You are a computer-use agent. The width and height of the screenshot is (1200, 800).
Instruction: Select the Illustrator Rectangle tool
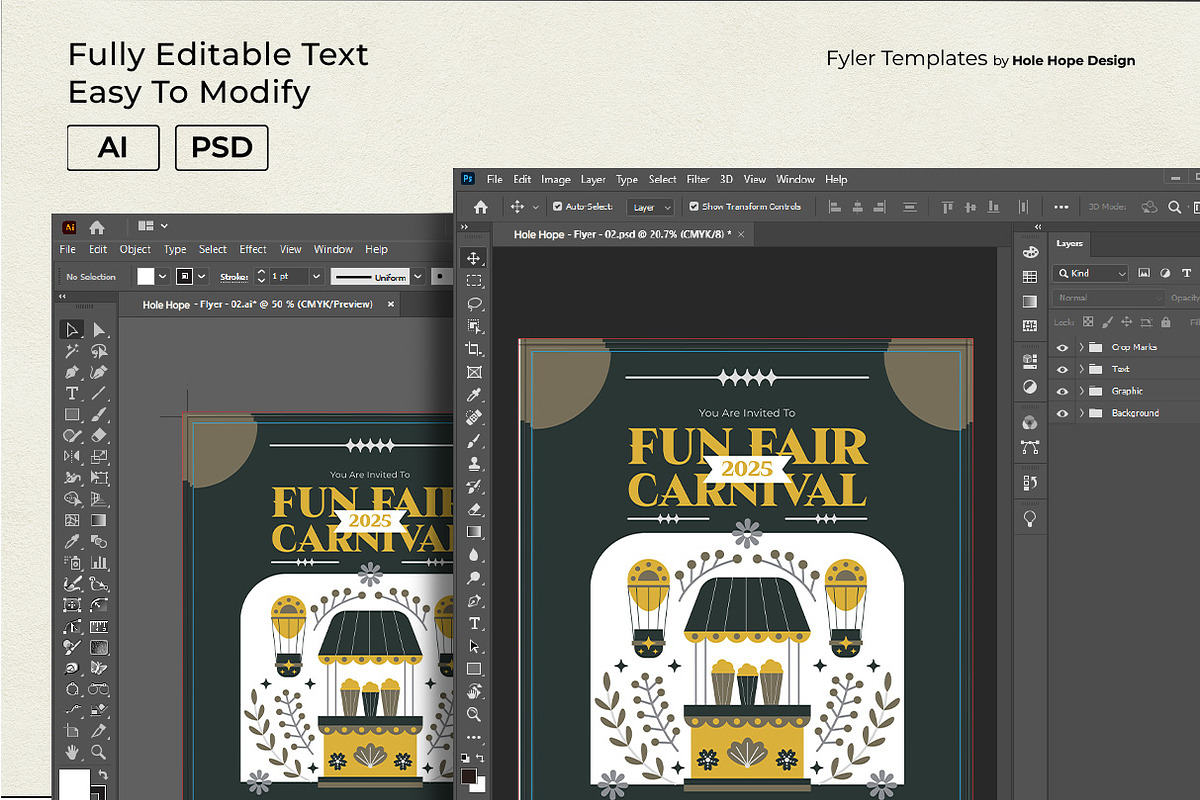(x=72, y=414)
